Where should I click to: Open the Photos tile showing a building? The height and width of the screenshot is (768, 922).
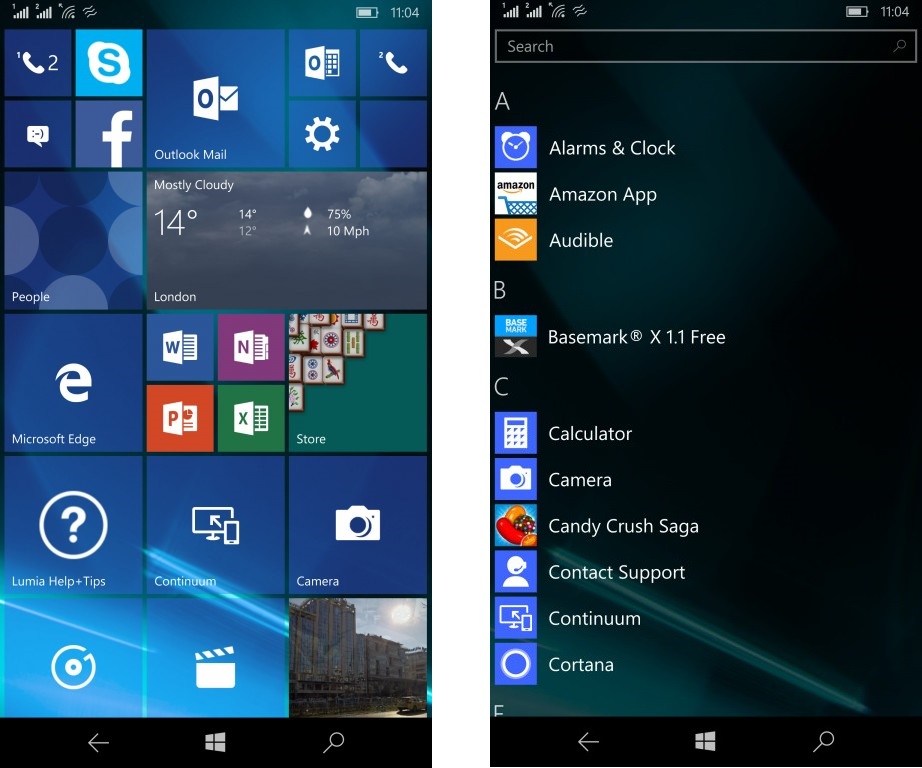pos(358,658)
